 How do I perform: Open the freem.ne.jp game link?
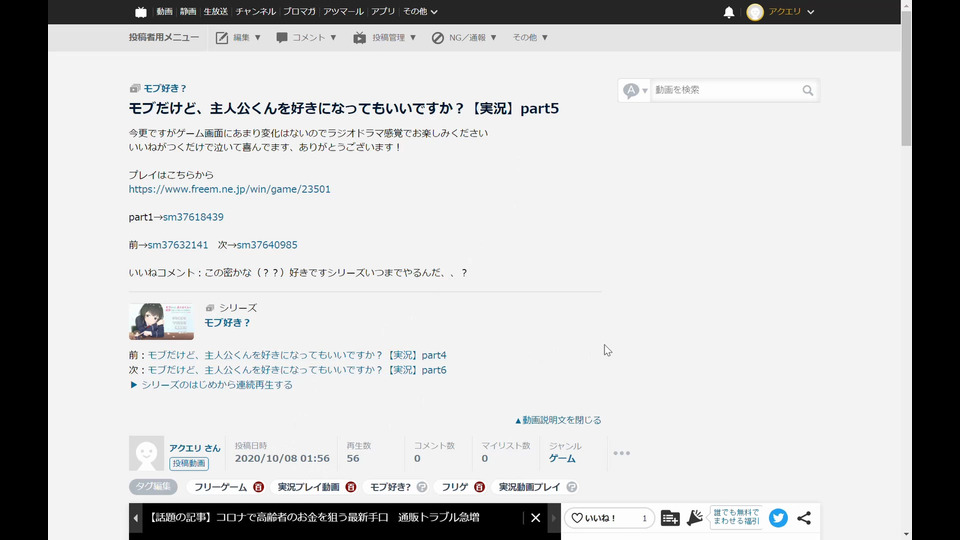(x=230, y=189)
